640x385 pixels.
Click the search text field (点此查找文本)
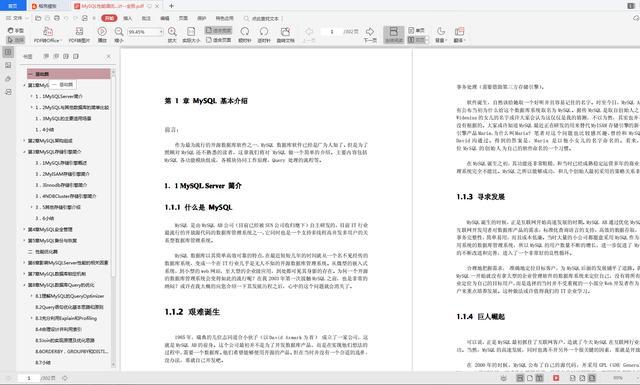coord(263,18)
